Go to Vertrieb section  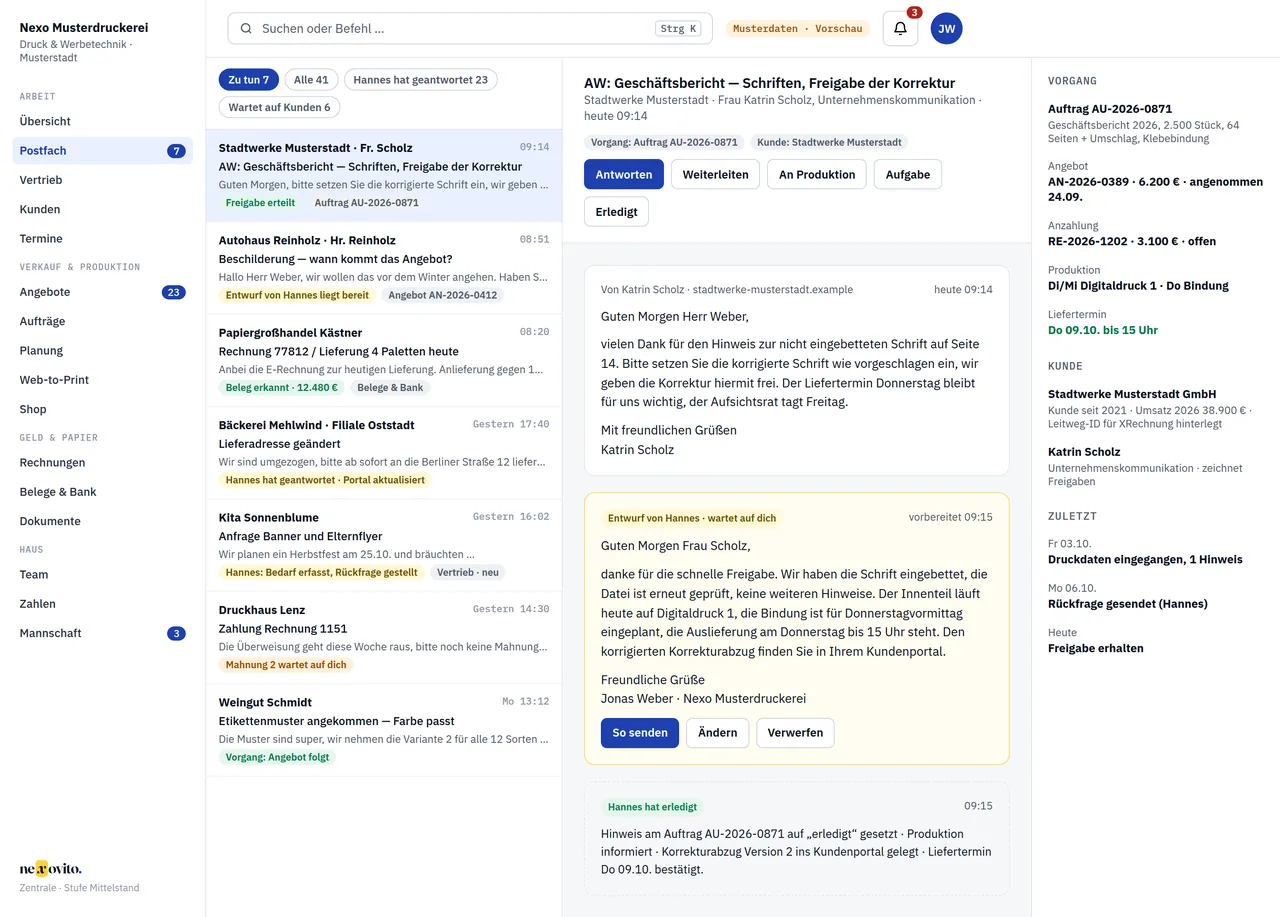102,180
